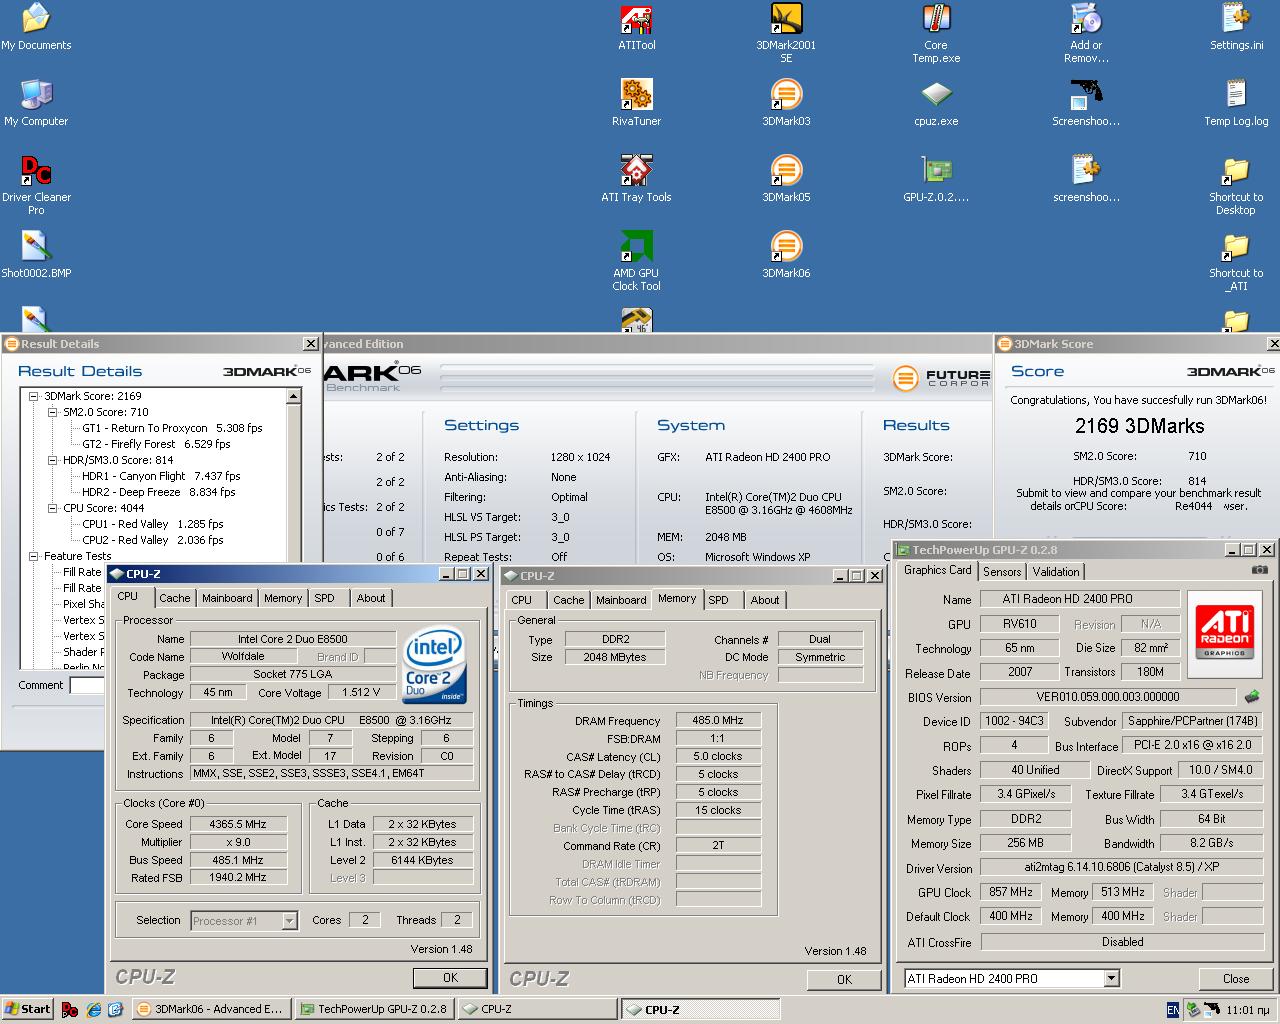Open Cache tab in CPU-Z processor window
The image size is (1280, 1024).
tap(174, 598)
